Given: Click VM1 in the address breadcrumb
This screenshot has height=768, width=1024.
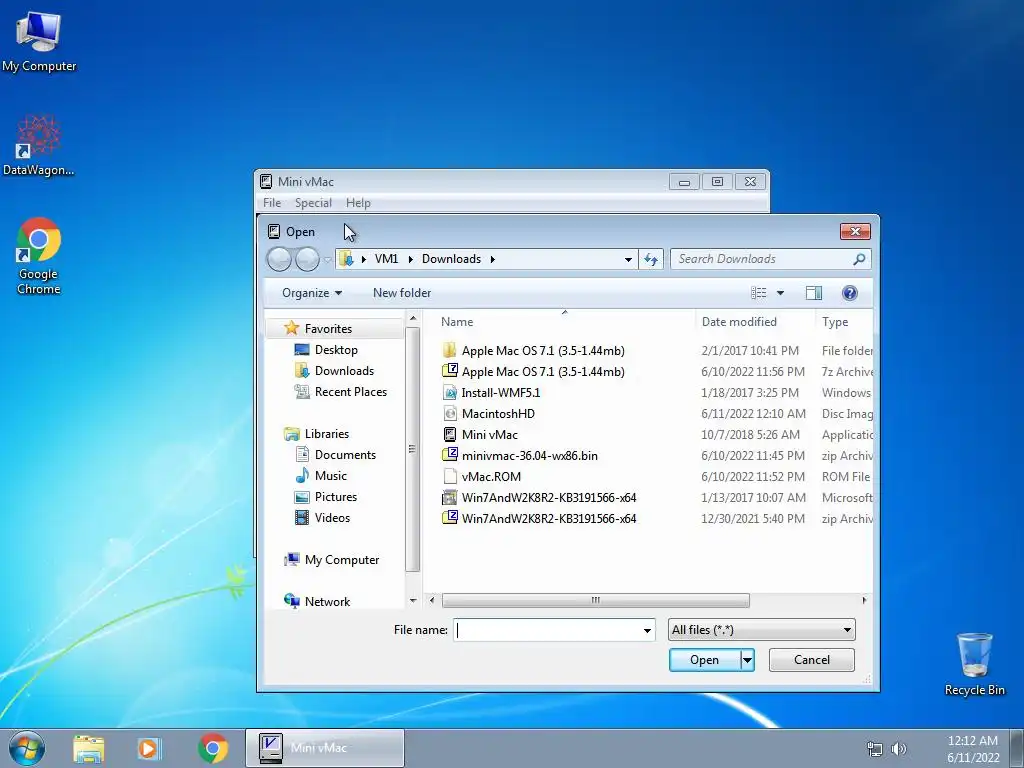Looking at the screenshot, I should tap(387, 259).
